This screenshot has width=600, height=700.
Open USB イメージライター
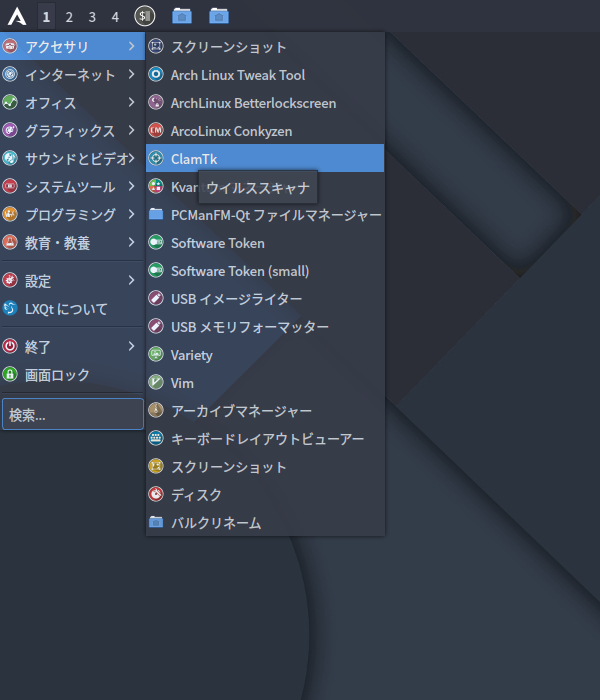[x=265, y=299]
